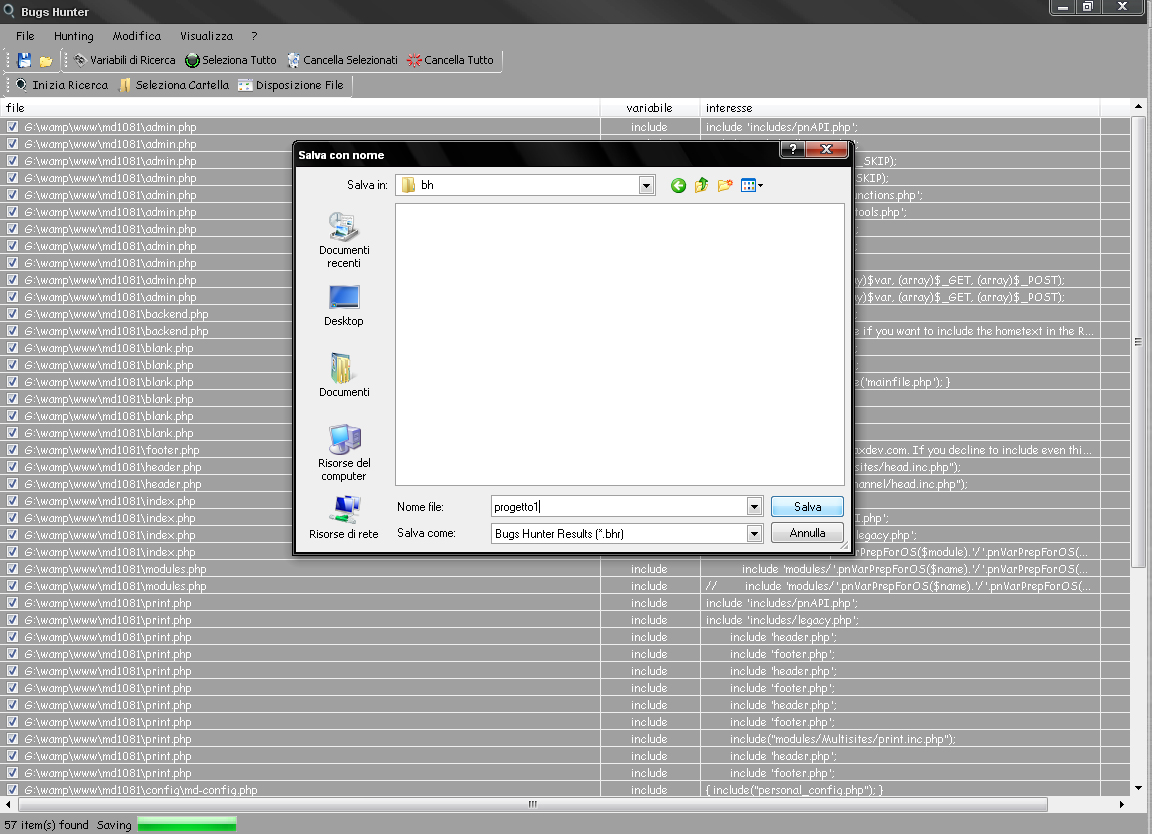Toggle checkbox for commented-out modules.php row

tap(12, 586)
